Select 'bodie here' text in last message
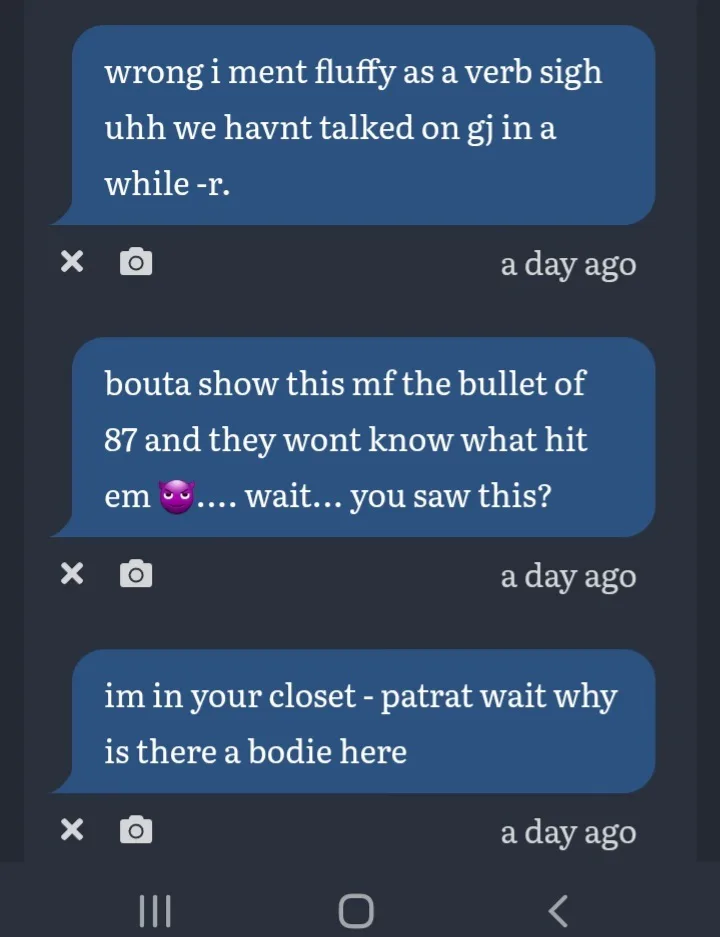Screen dimensions: 720x937 (x=327, y=751)
